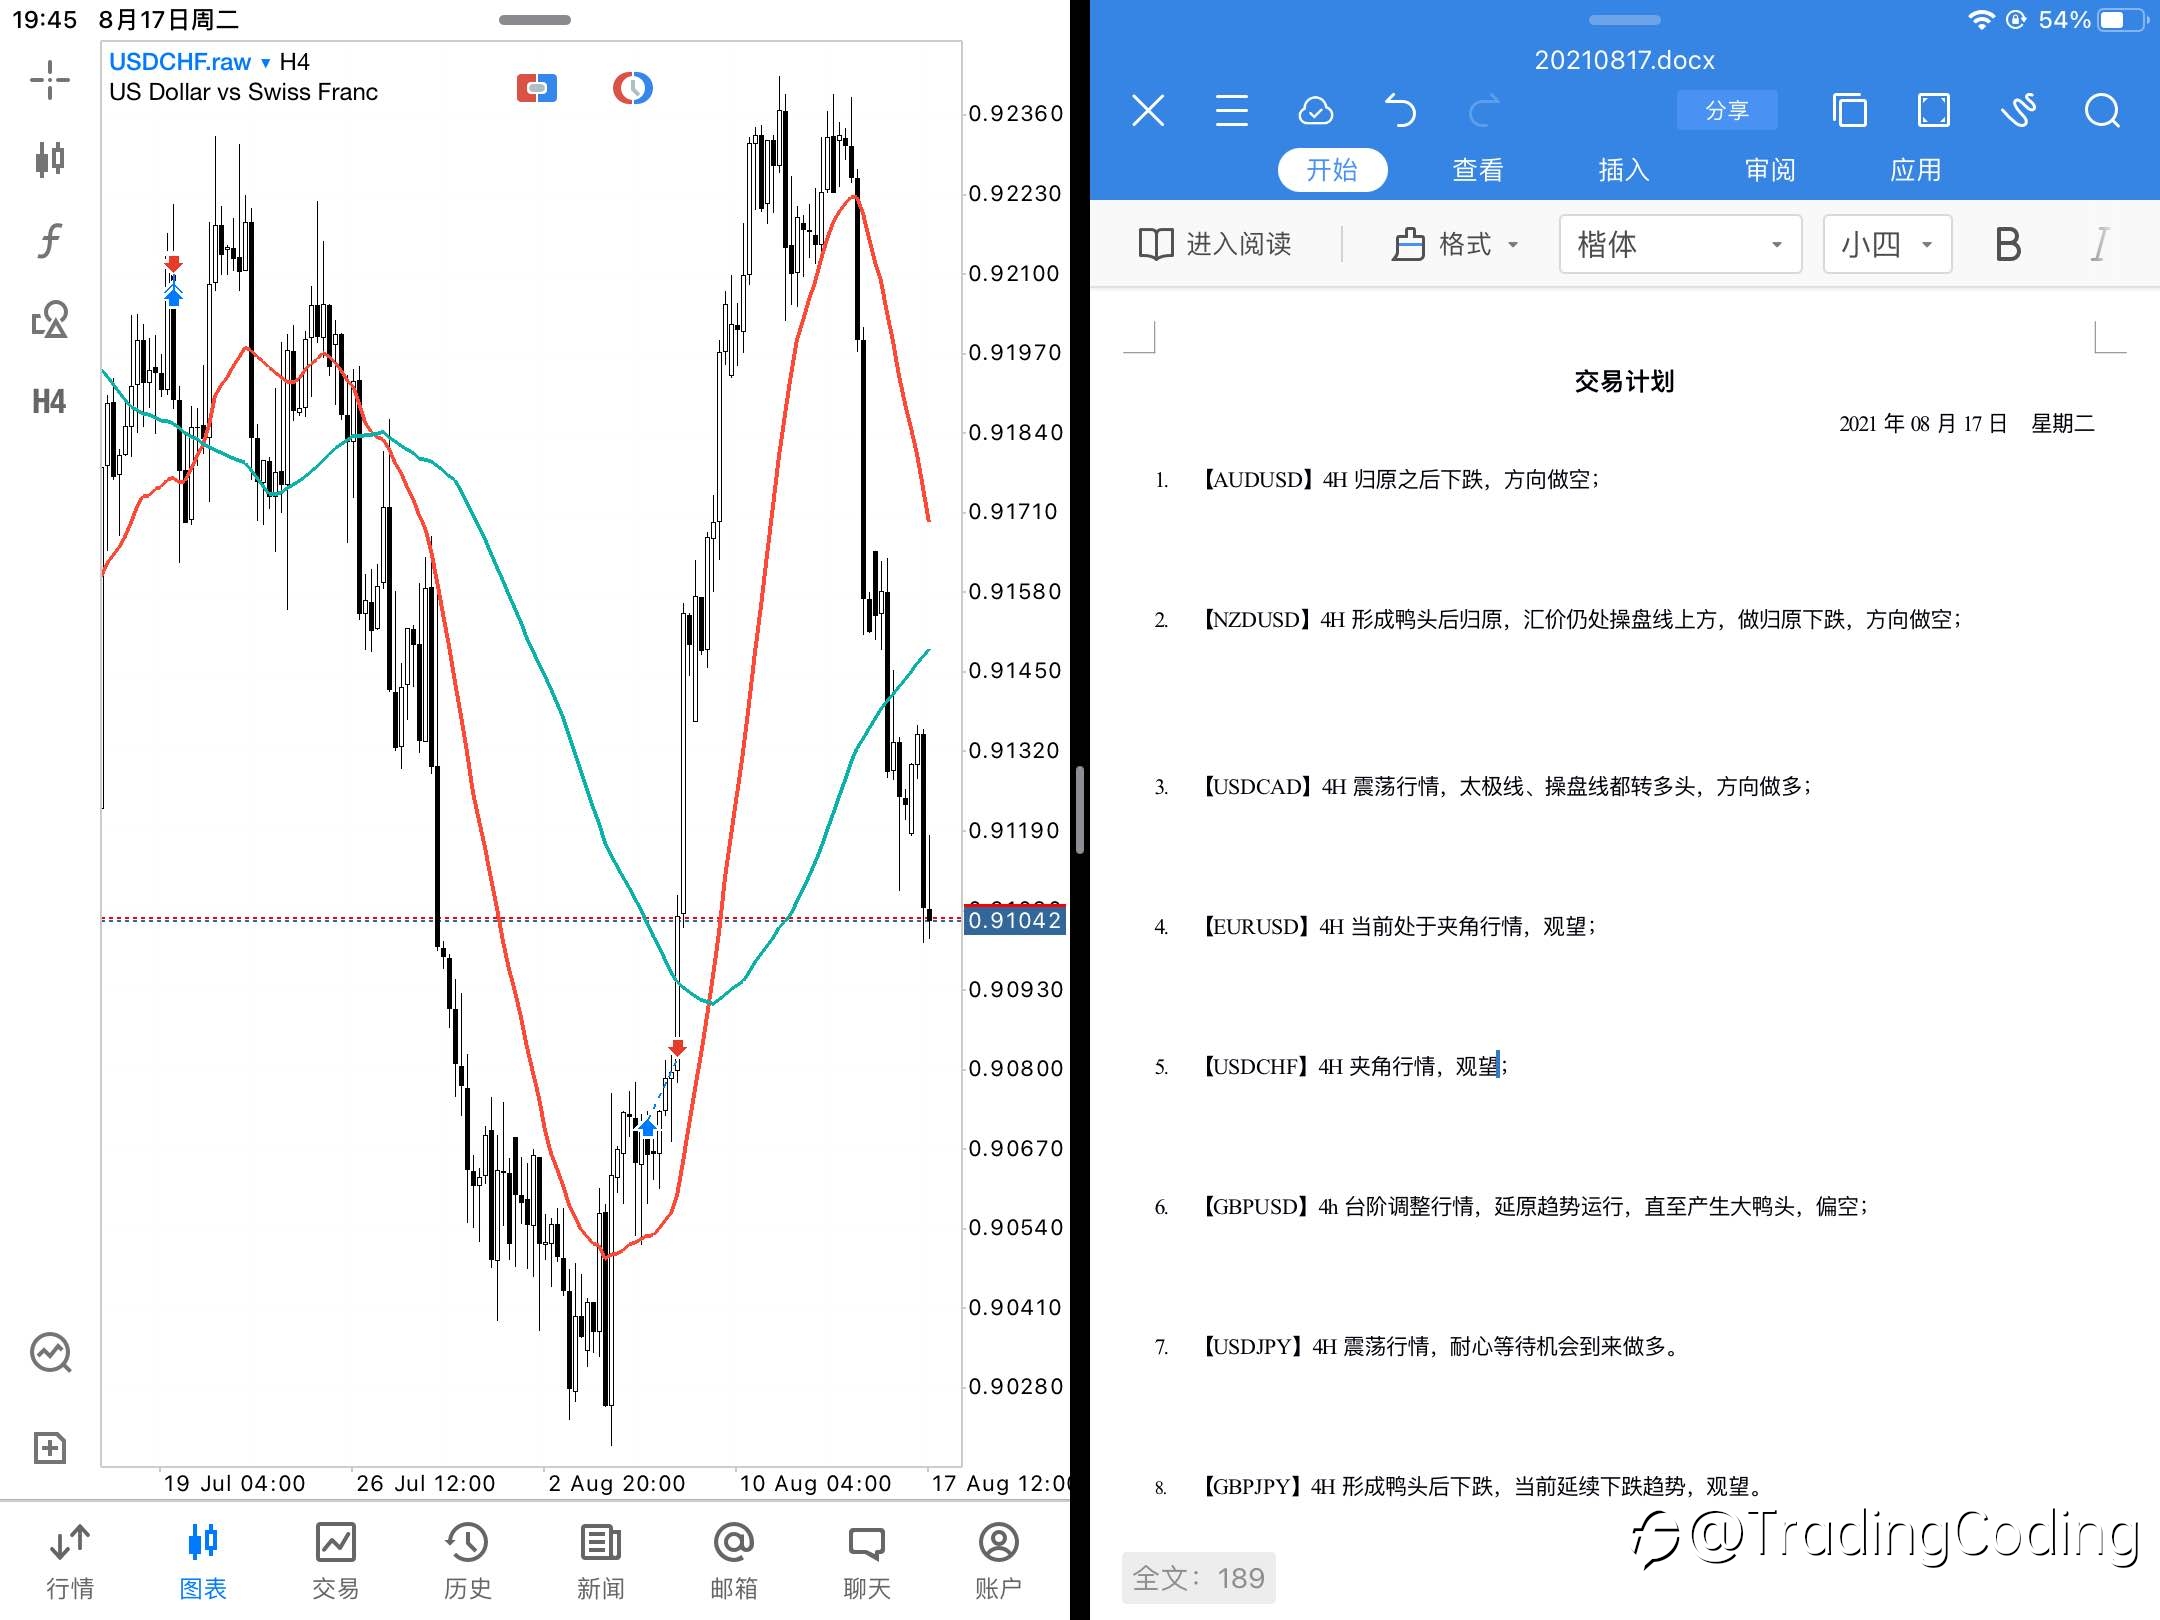Tap the blue buy arrow near 0.90670

[647, 1127]
